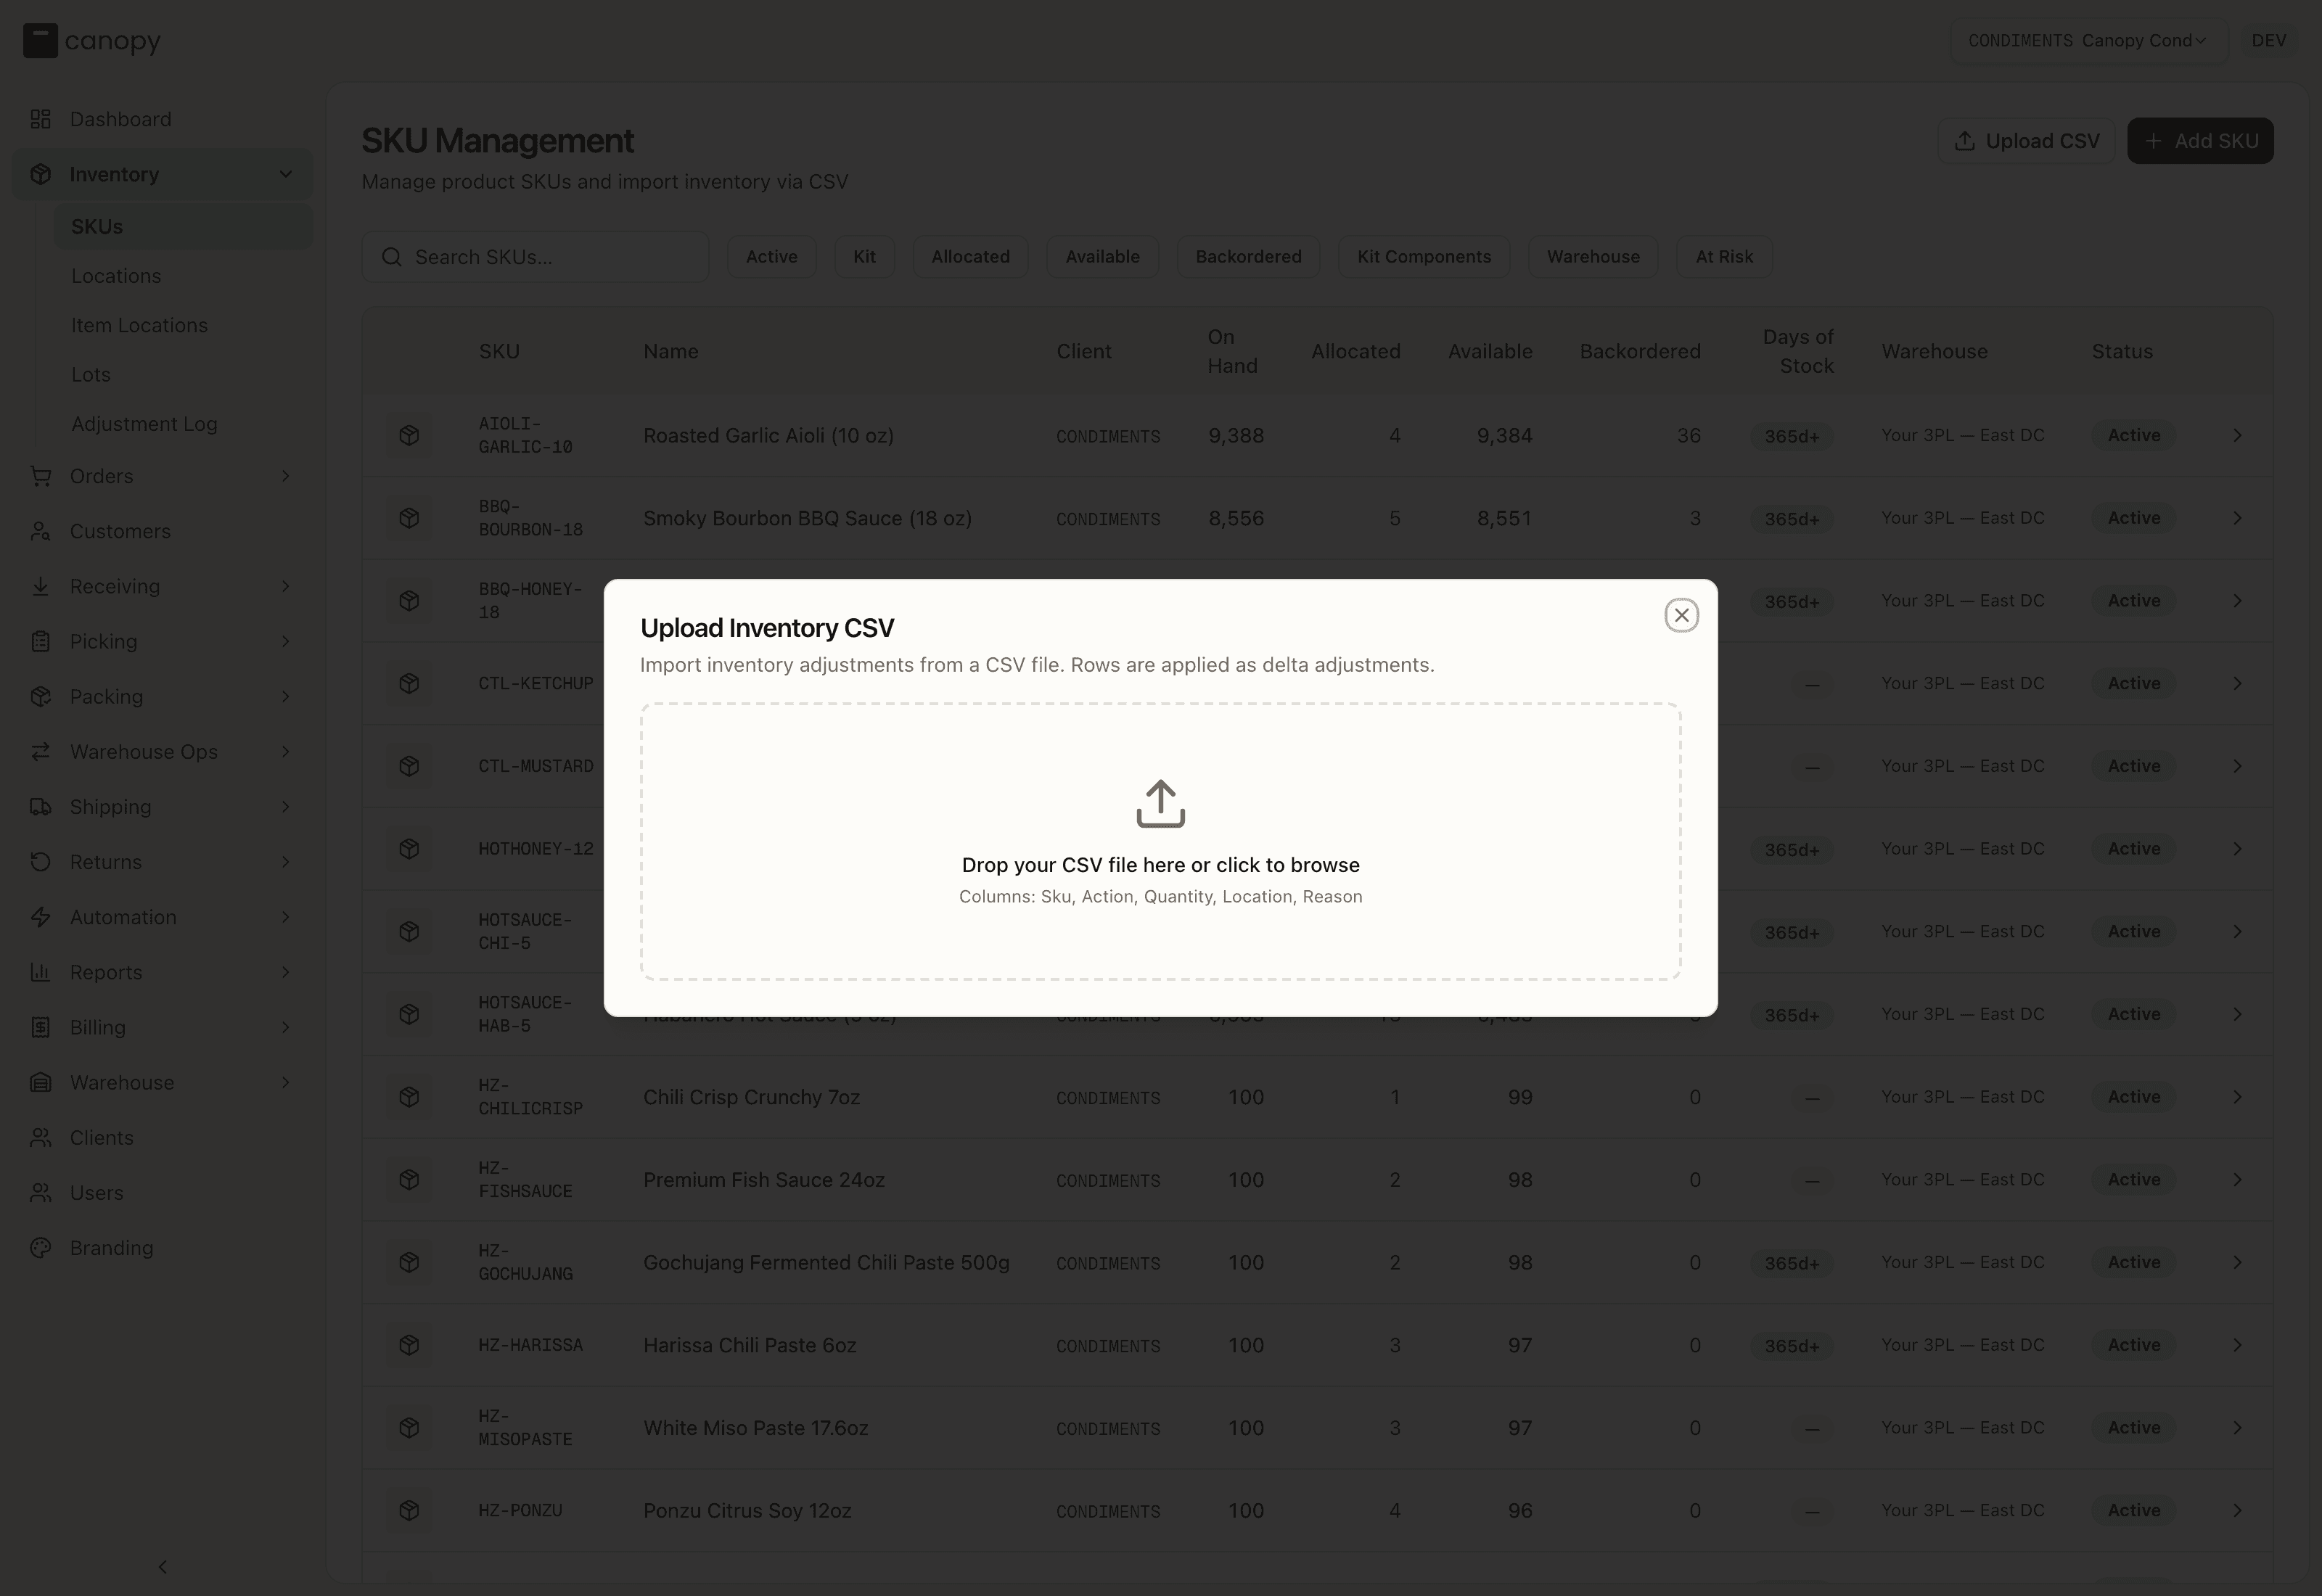Viewport: 2322px width, 1596px height.
Task: Click the Billing receipt icon
Action: tap(40, 1027)
